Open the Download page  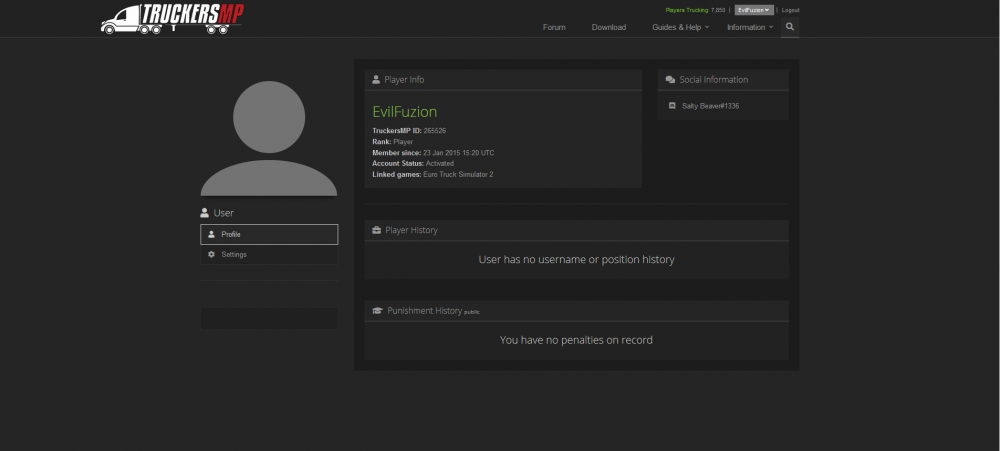(x=608, y=27)
